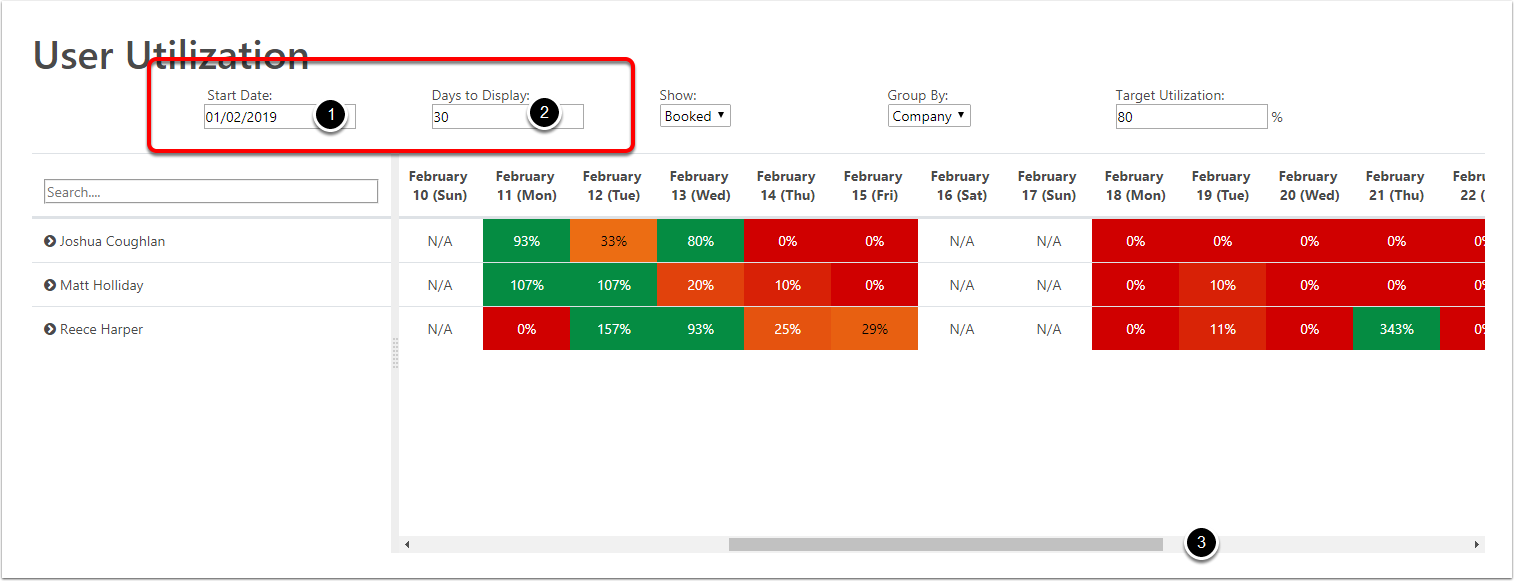Select the February 14 (Thu) column header
Image resolution: width=1514 pixels, height=581 pixels.
point(786,186)
